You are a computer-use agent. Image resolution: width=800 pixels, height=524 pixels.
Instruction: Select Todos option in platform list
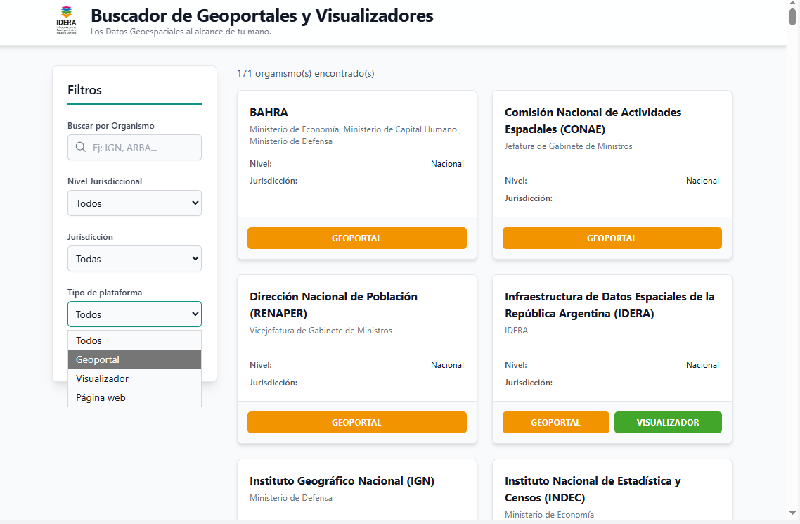(x=134, y=340)
